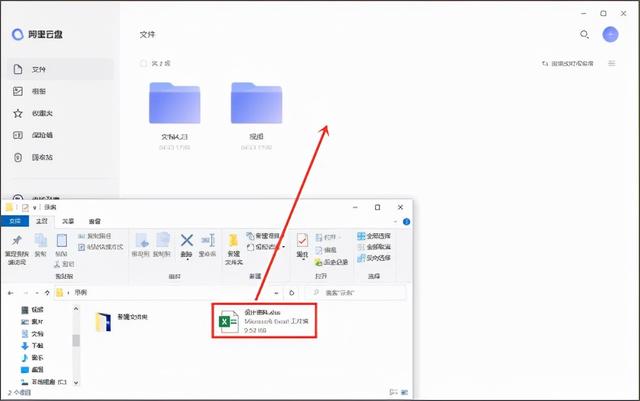The height and width of the screenshot is (401, 640).
Task: Select the Excel .xlsx file in Explorer
Action: point(264,321)
